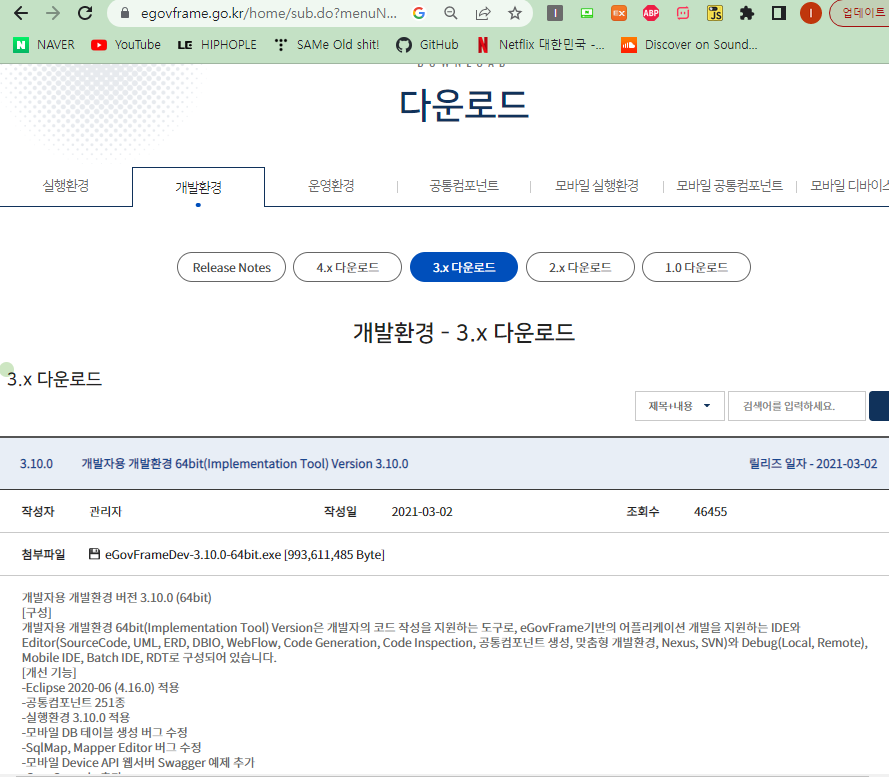Screen dimensions: 889x777
Task: Switch to the 공통컴포넌트 tab
Action: [464, 186]
